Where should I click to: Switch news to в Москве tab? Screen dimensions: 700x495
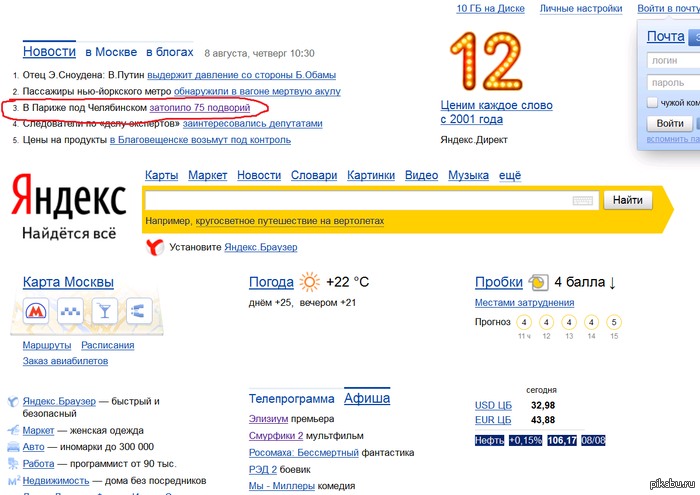[x=111, y=52]
